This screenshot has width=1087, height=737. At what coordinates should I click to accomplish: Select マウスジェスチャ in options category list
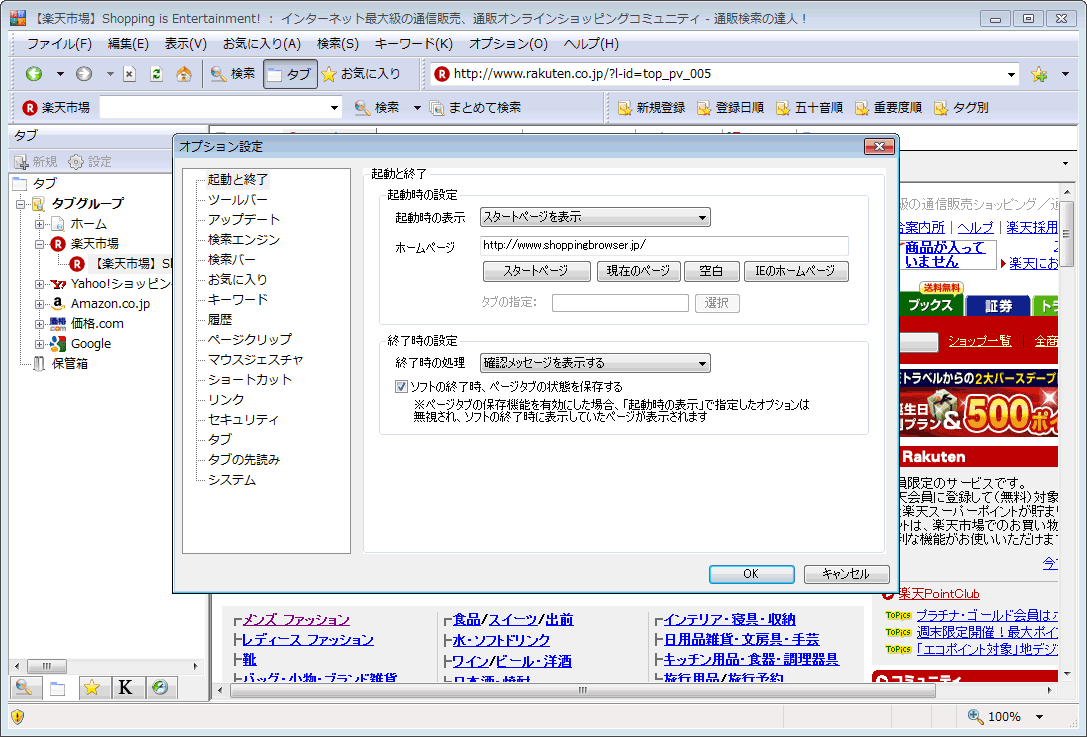256,360
